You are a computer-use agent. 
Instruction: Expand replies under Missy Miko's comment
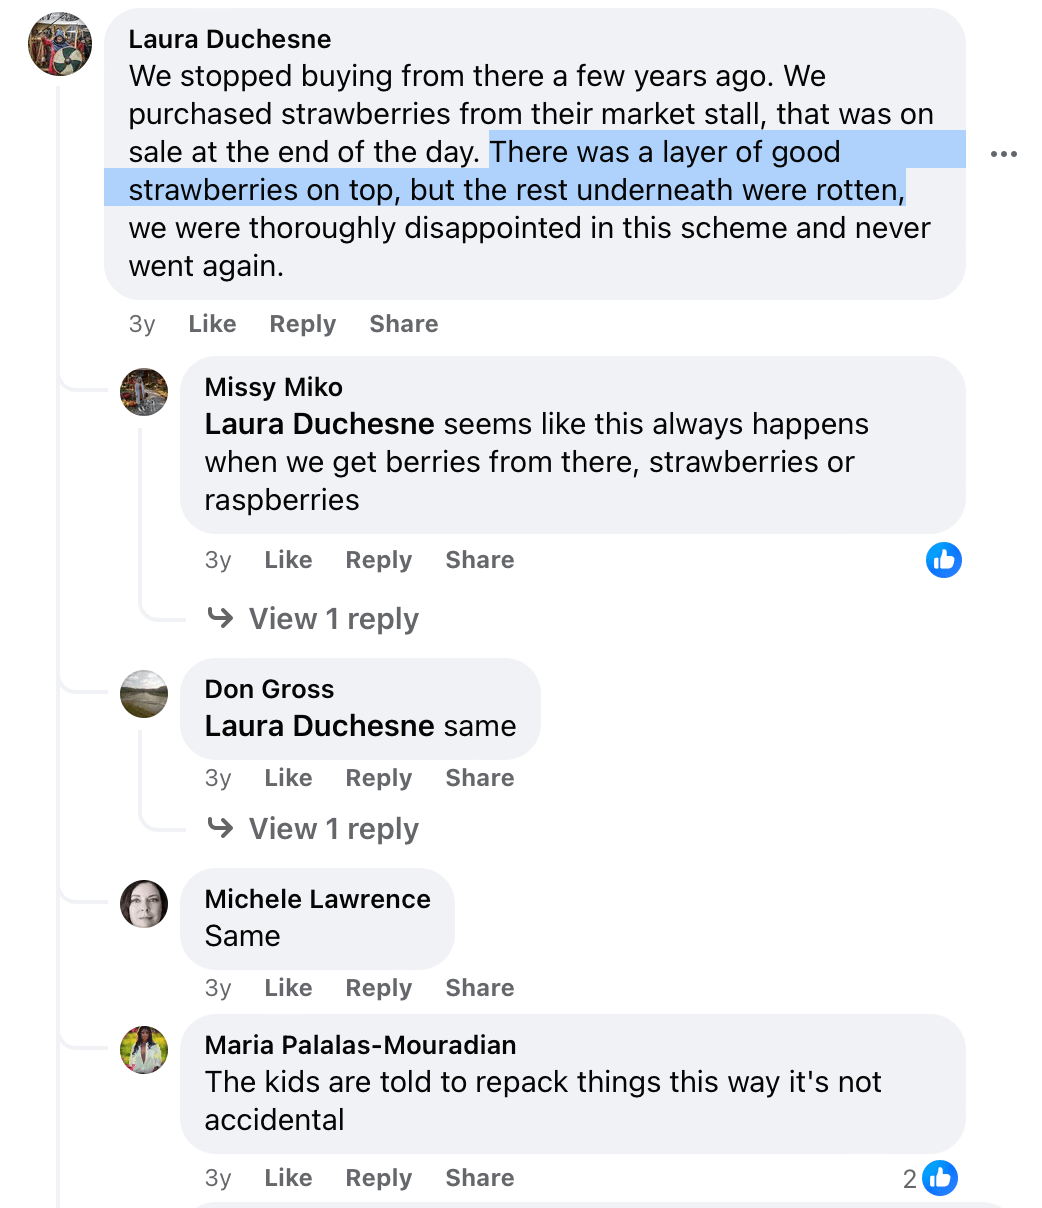(x=333, y=618)
